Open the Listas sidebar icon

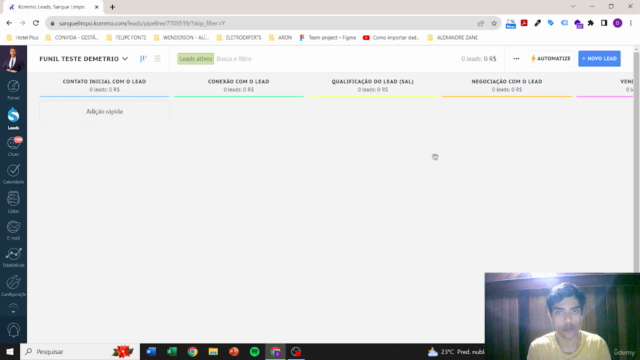tap(13, 202)
